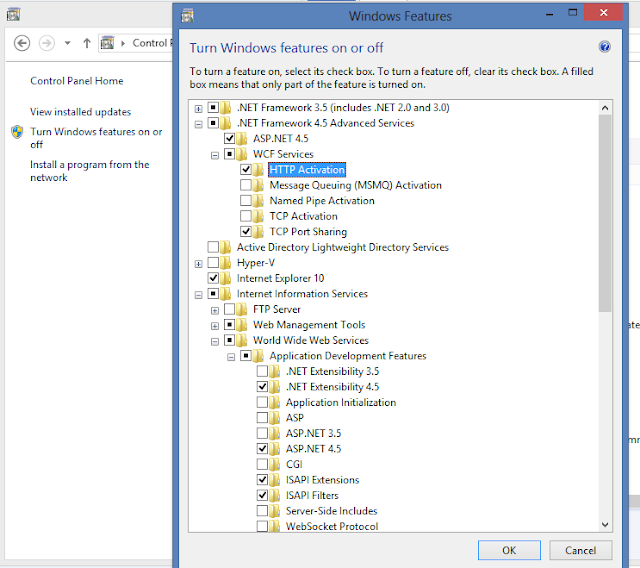The image size is (640, 568).
Task: Click the Windows Features title bar icon
Action: [187, 16]
